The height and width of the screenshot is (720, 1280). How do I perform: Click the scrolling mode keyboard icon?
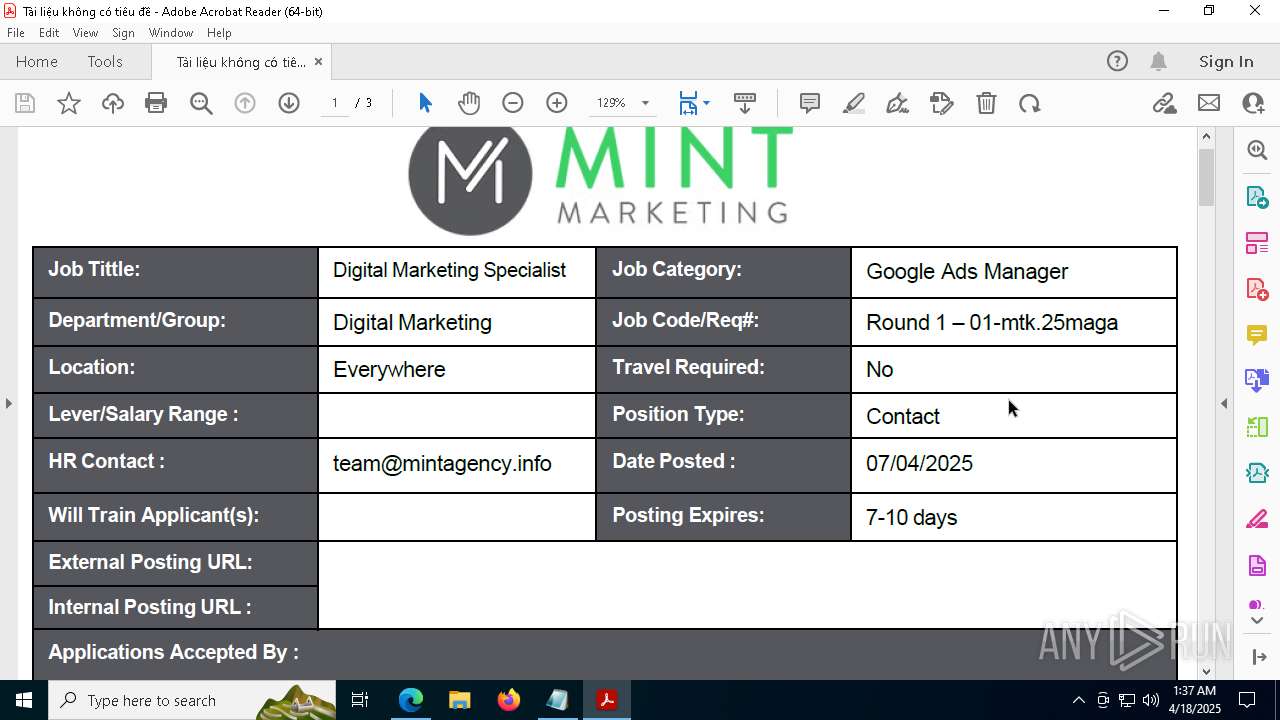(x=745, y=103)
